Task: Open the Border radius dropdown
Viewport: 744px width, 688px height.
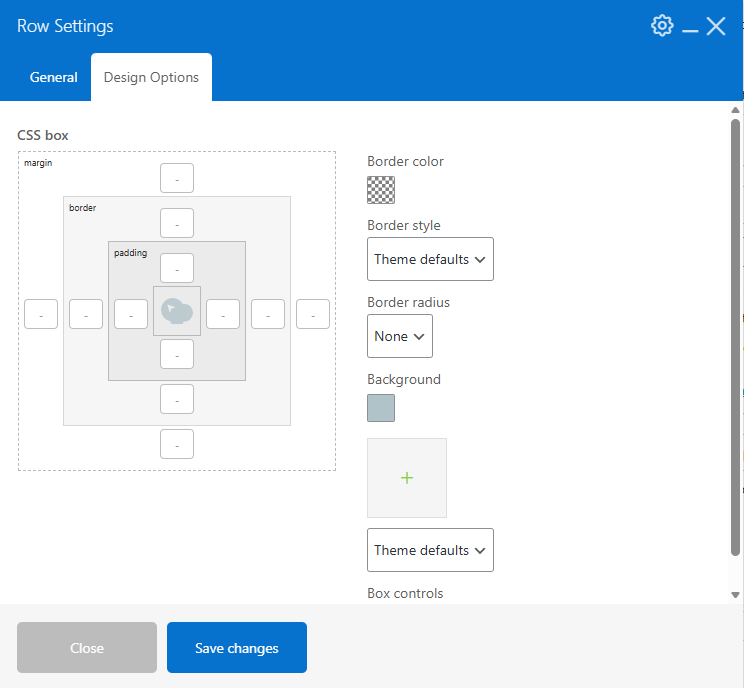Action: pyautogui.click(x=400, y=336)
